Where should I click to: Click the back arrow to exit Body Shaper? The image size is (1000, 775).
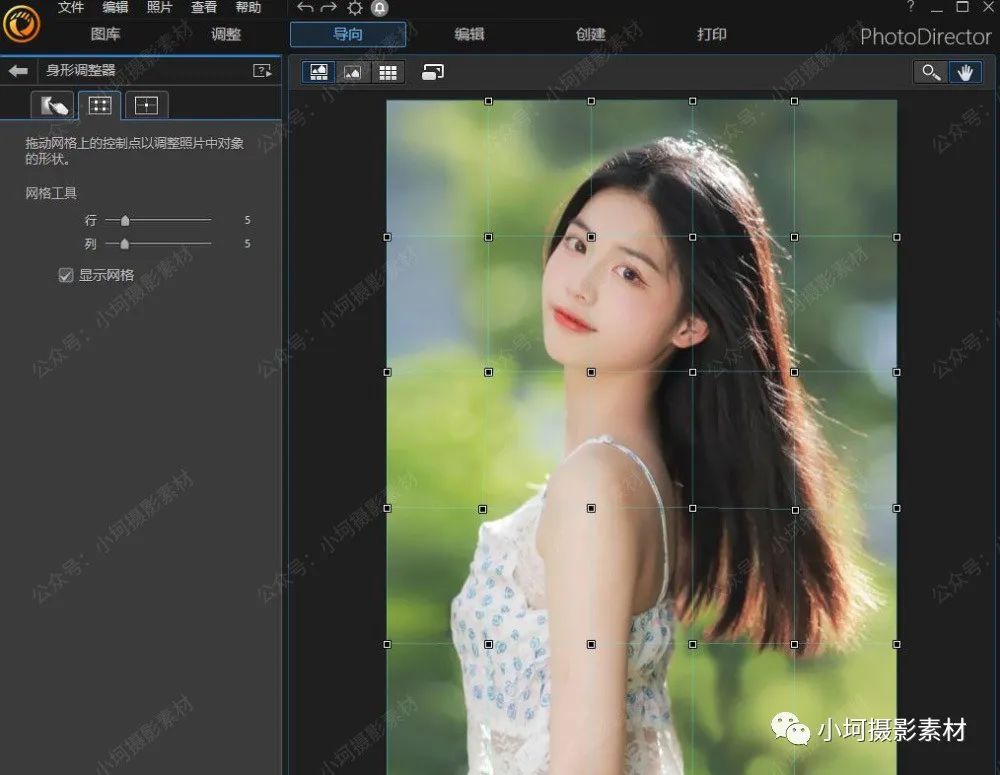[x=17, y=70]
